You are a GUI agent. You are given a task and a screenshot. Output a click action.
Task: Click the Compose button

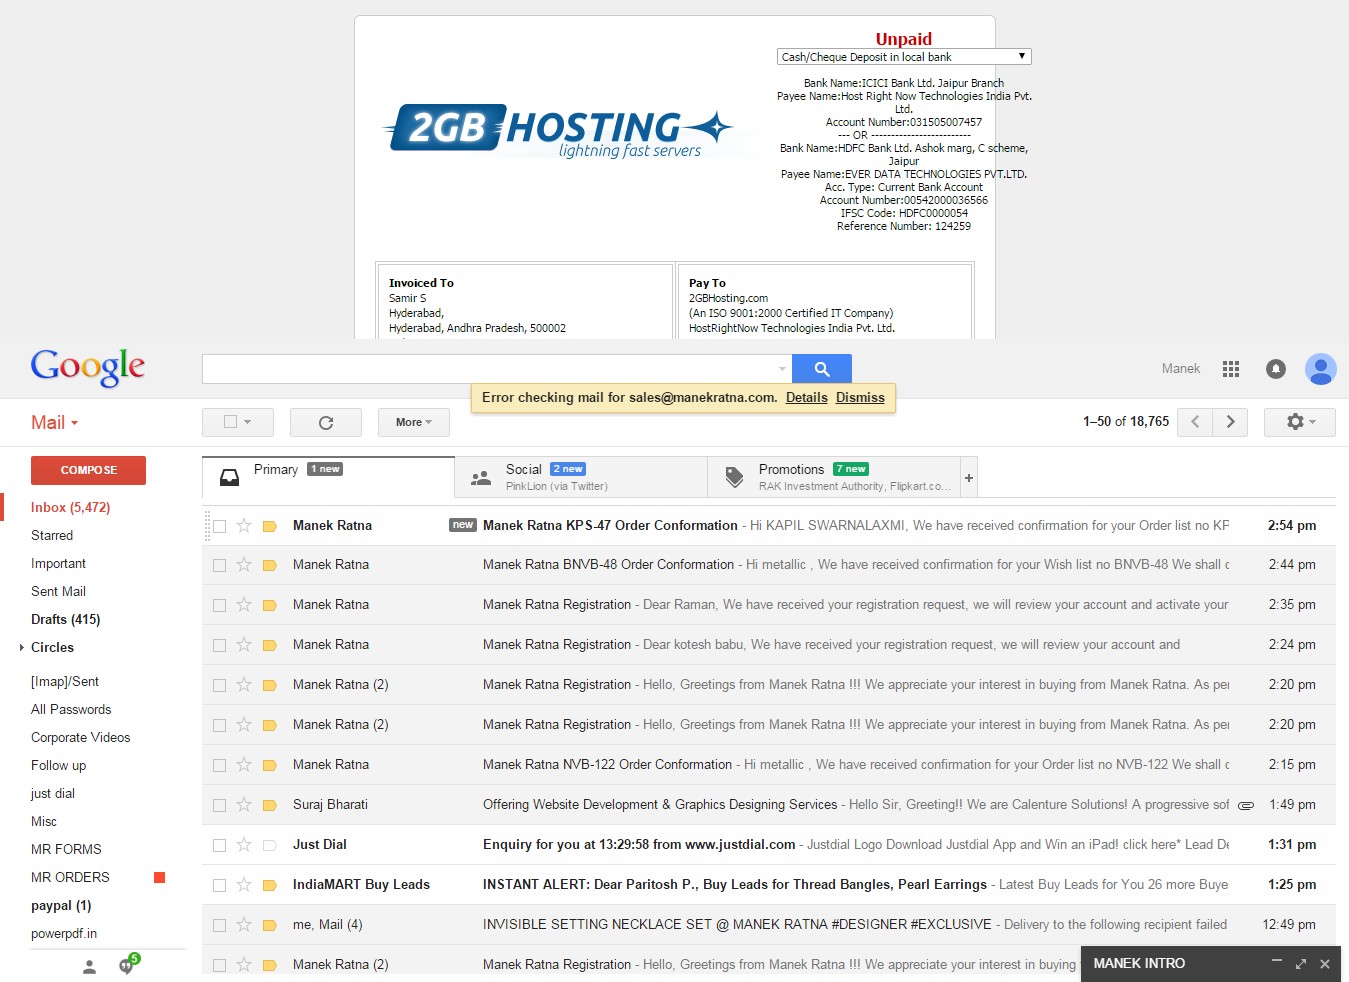click(88, 470)
